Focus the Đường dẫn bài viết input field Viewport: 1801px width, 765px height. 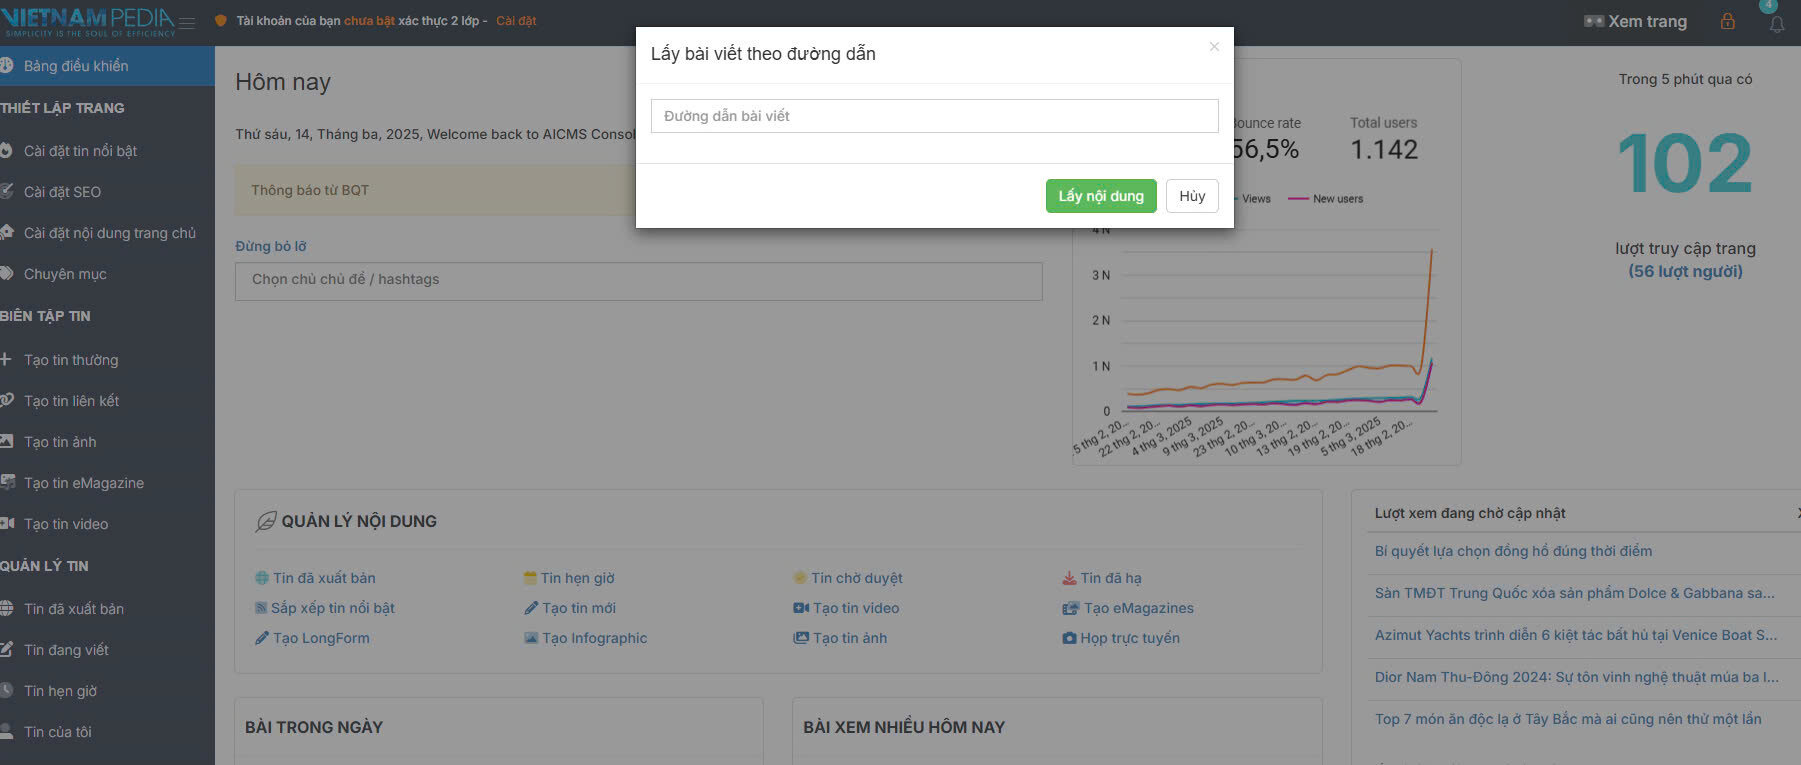[934, 116]
